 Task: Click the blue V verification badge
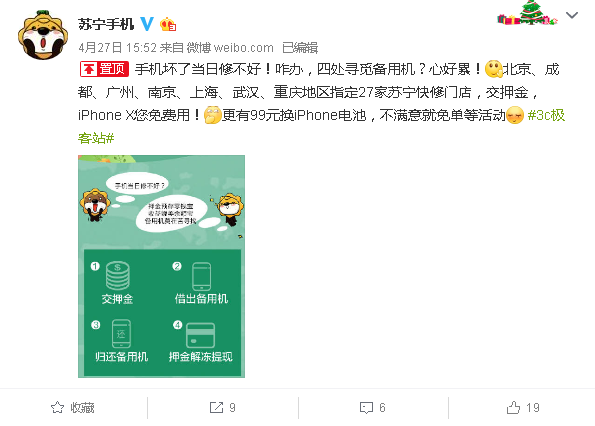(147, 24)
